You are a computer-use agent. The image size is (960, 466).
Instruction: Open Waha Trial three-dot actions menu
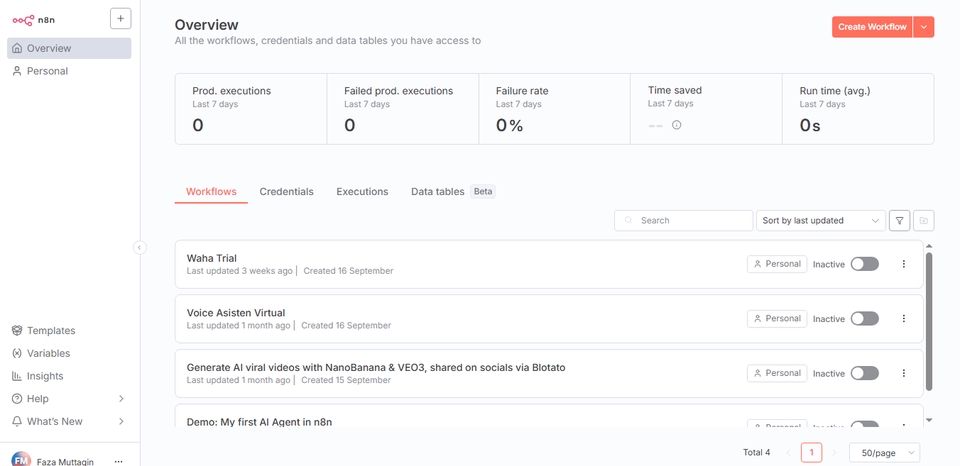[904, 264]
